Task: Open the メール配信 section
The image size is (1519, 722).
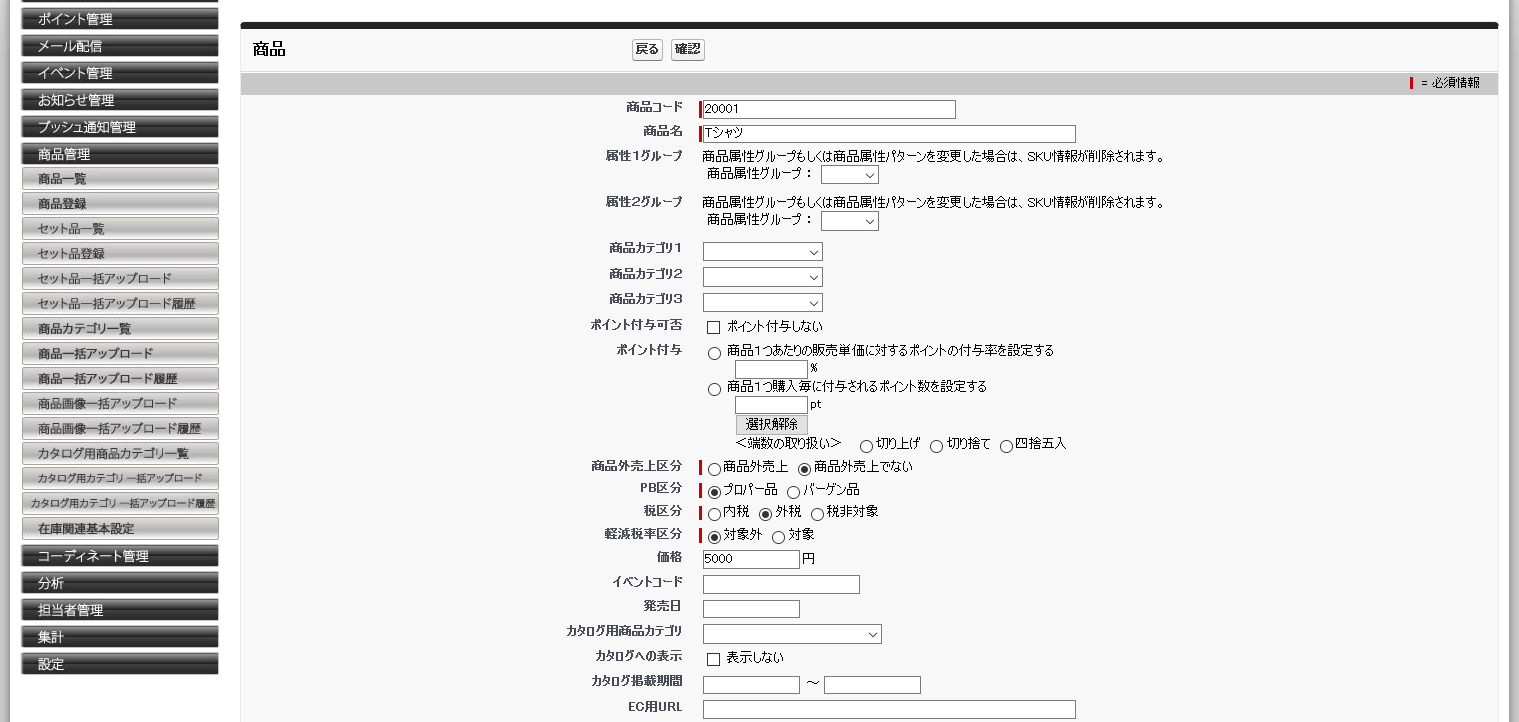Action: point(119,45)
